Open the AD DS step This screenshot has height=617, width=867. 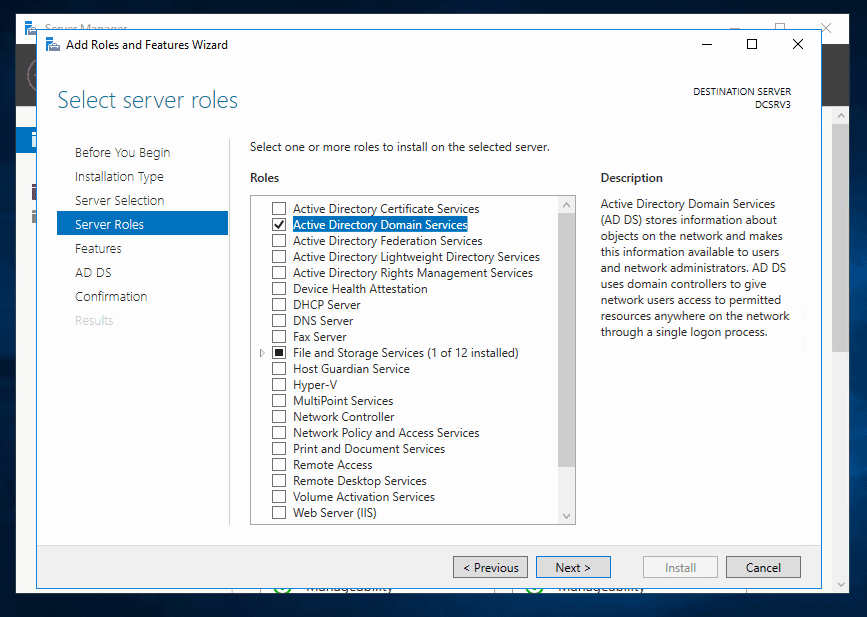pyautogui.click(x=93, y=273)
